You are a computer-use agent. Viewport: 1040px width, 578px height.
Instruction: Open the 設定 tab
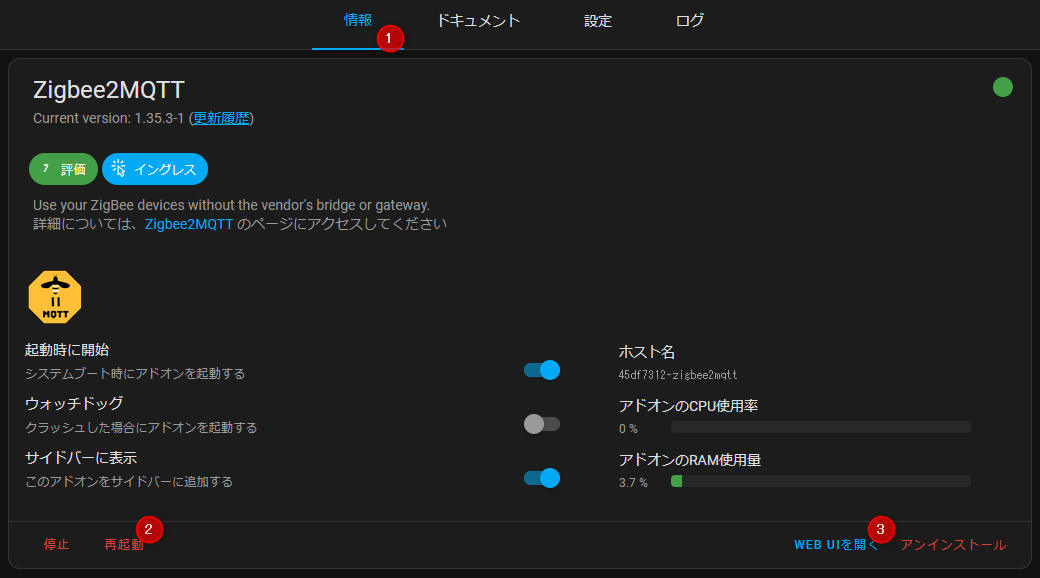point(598,21)
